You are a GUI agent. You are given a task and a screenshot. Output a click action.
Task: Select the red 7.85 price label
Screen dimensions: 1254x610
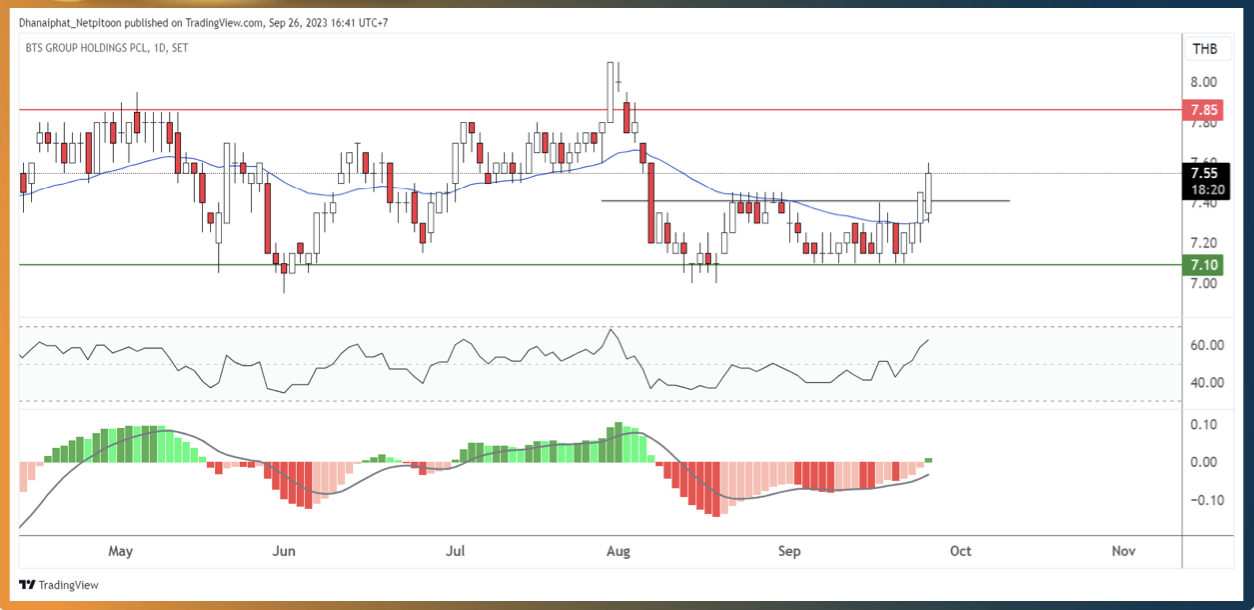(1204, 109)
